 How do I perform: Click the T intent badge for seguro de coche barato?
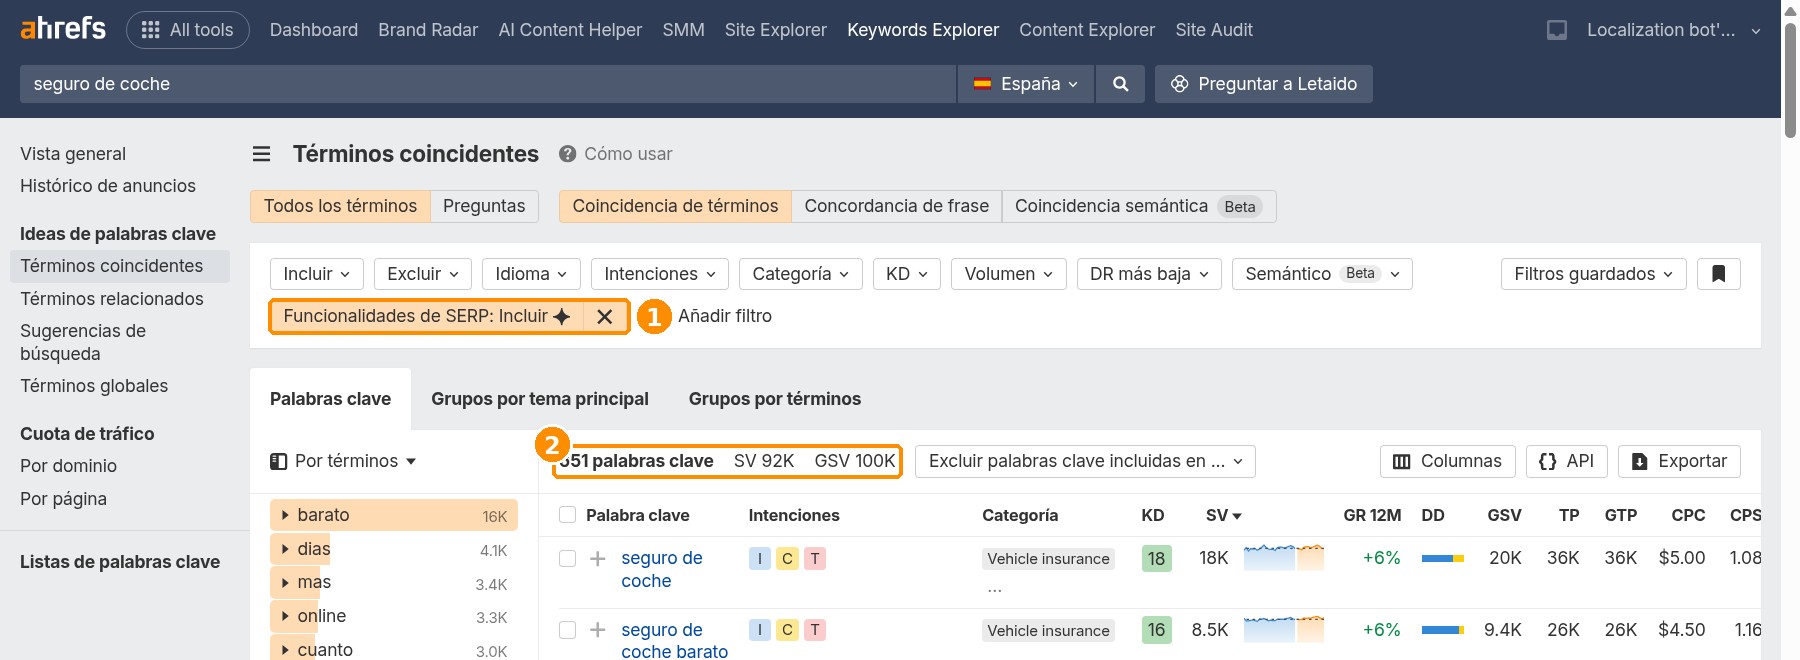[815, 630]
